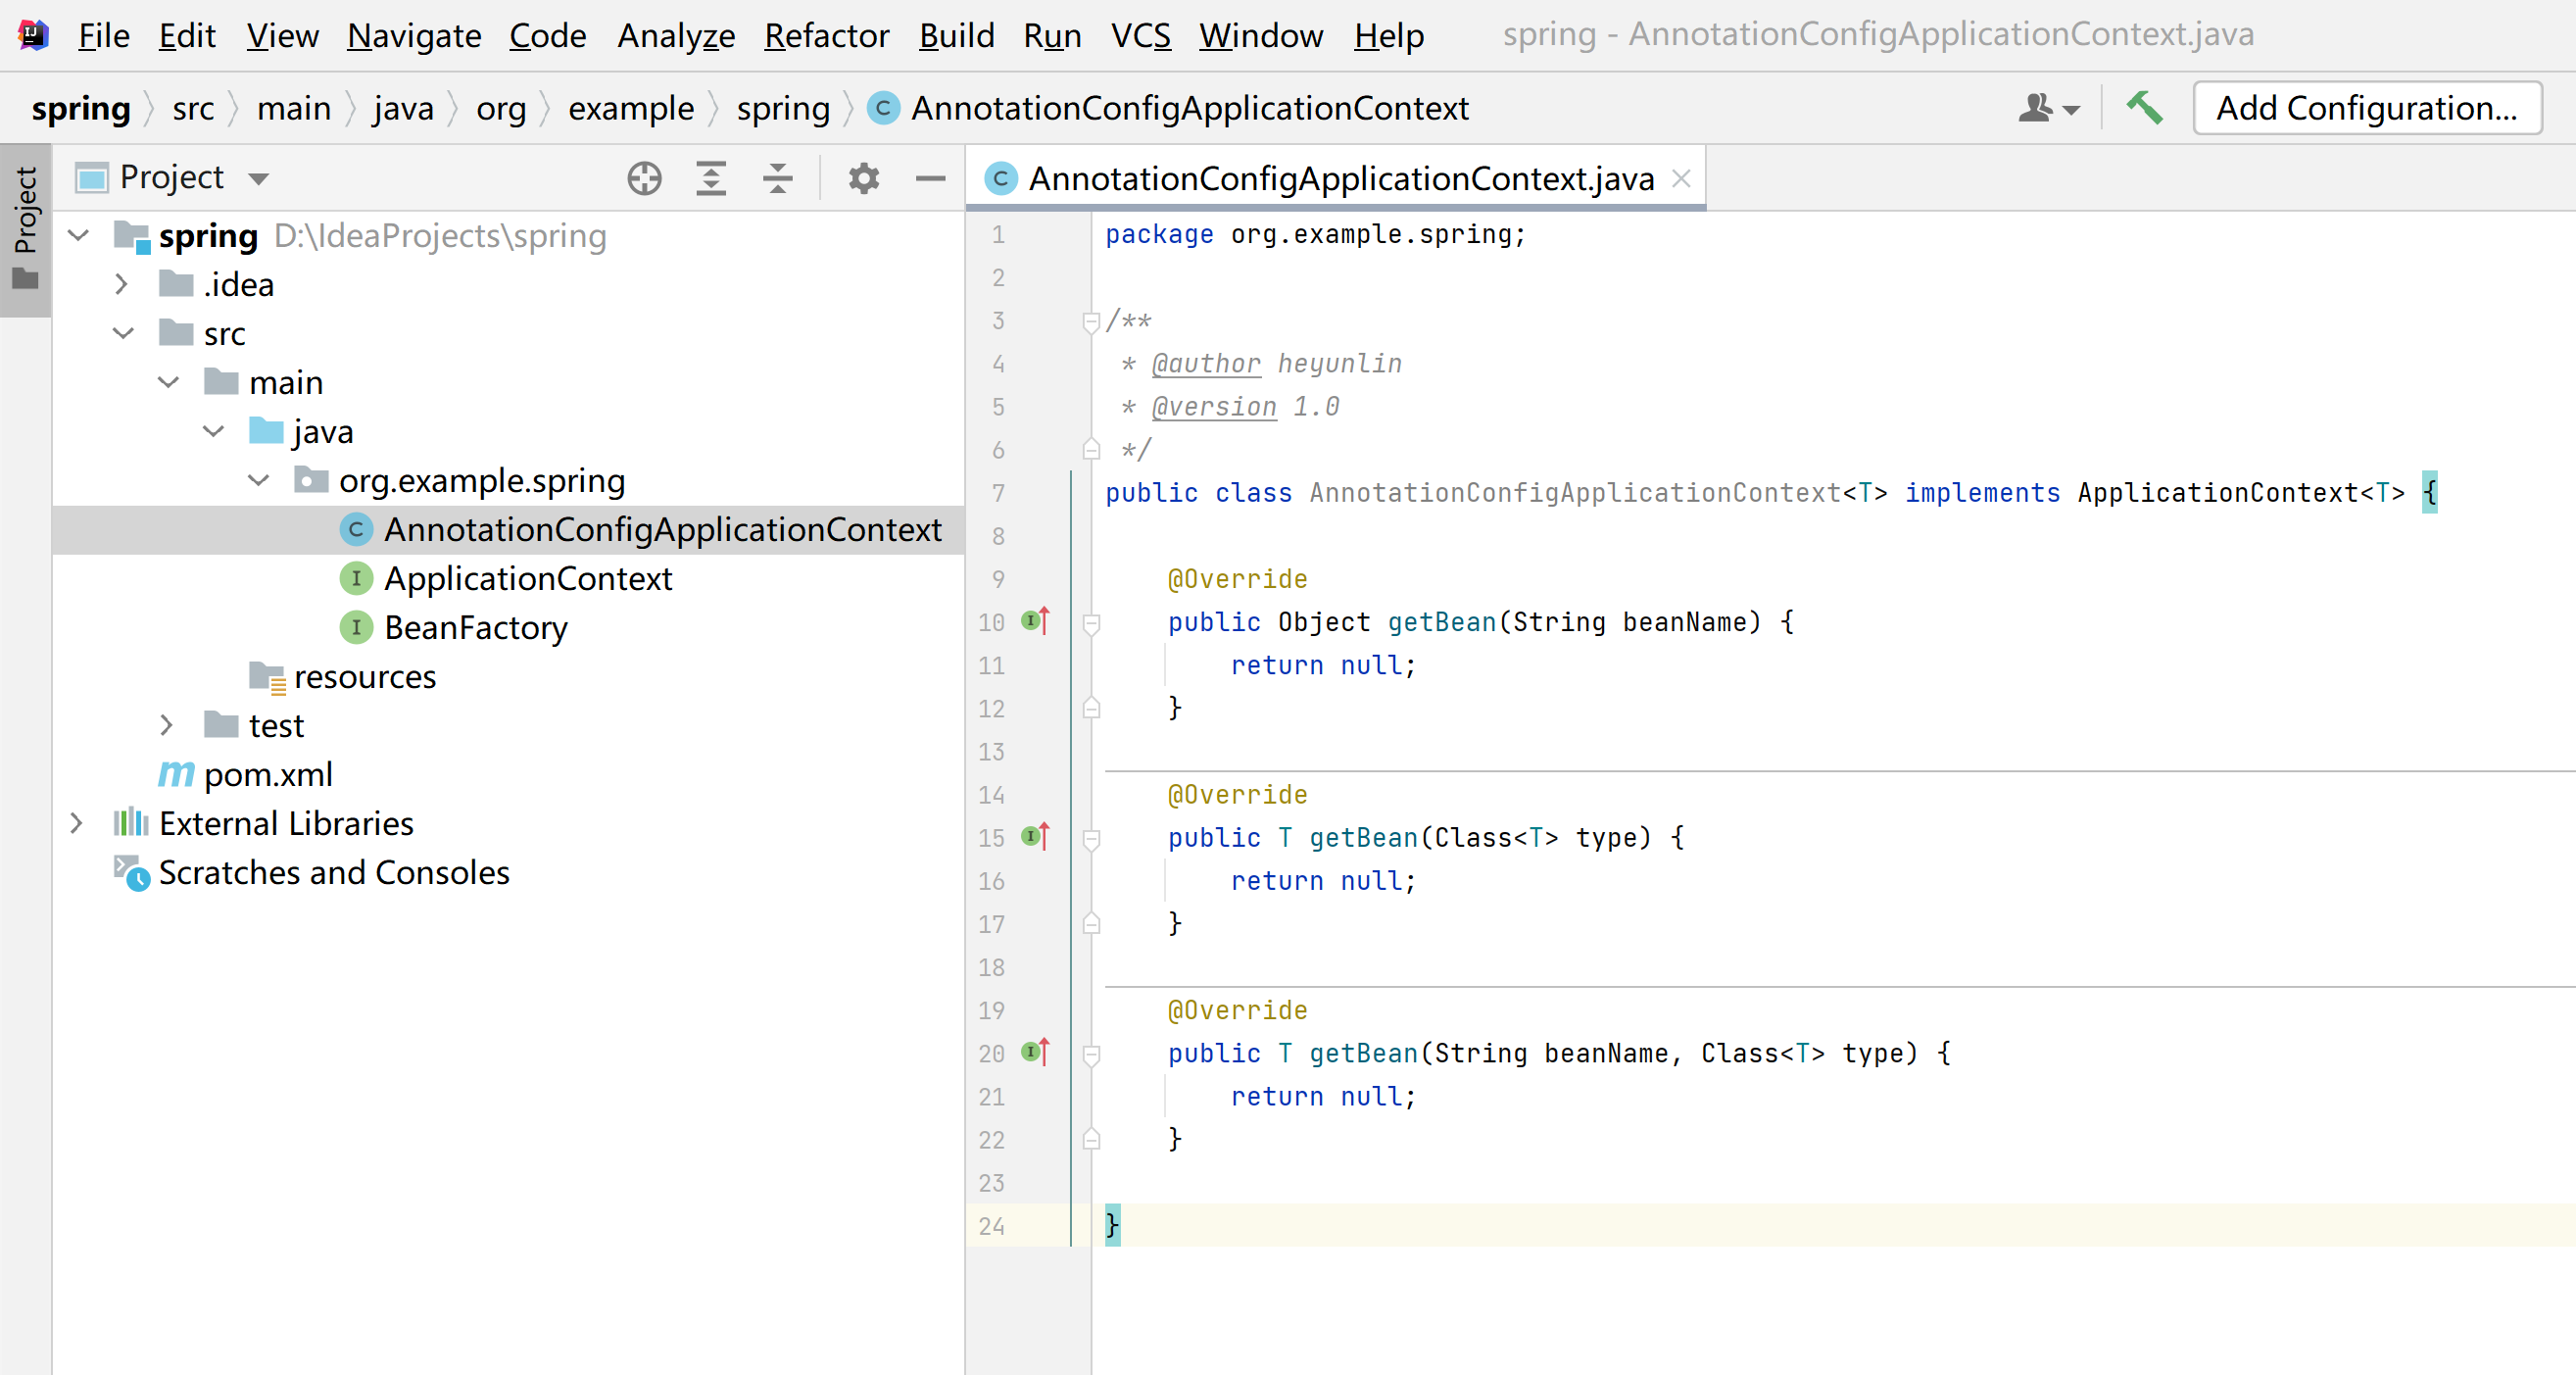Open the Project view dropdown arrow

click(x=259, y=179)
